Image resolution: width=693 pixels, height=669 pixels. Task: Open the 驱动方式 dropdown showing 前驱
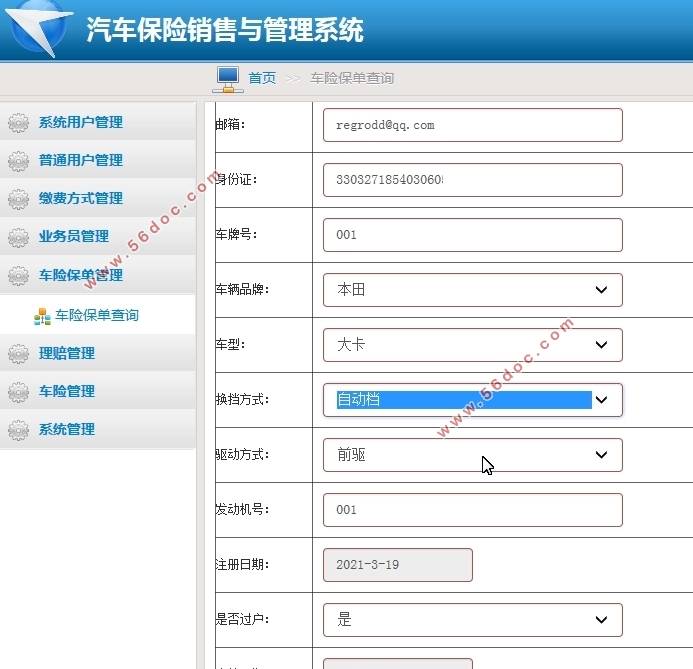(472, 455)
